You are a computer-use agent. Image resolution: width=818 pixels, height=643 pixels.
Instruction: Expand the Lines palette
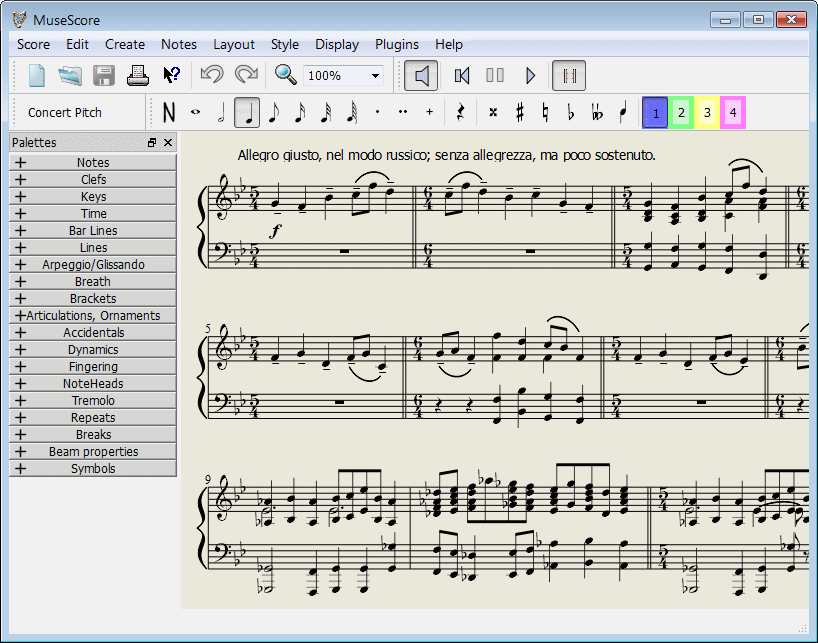click(x=93, y=248)
